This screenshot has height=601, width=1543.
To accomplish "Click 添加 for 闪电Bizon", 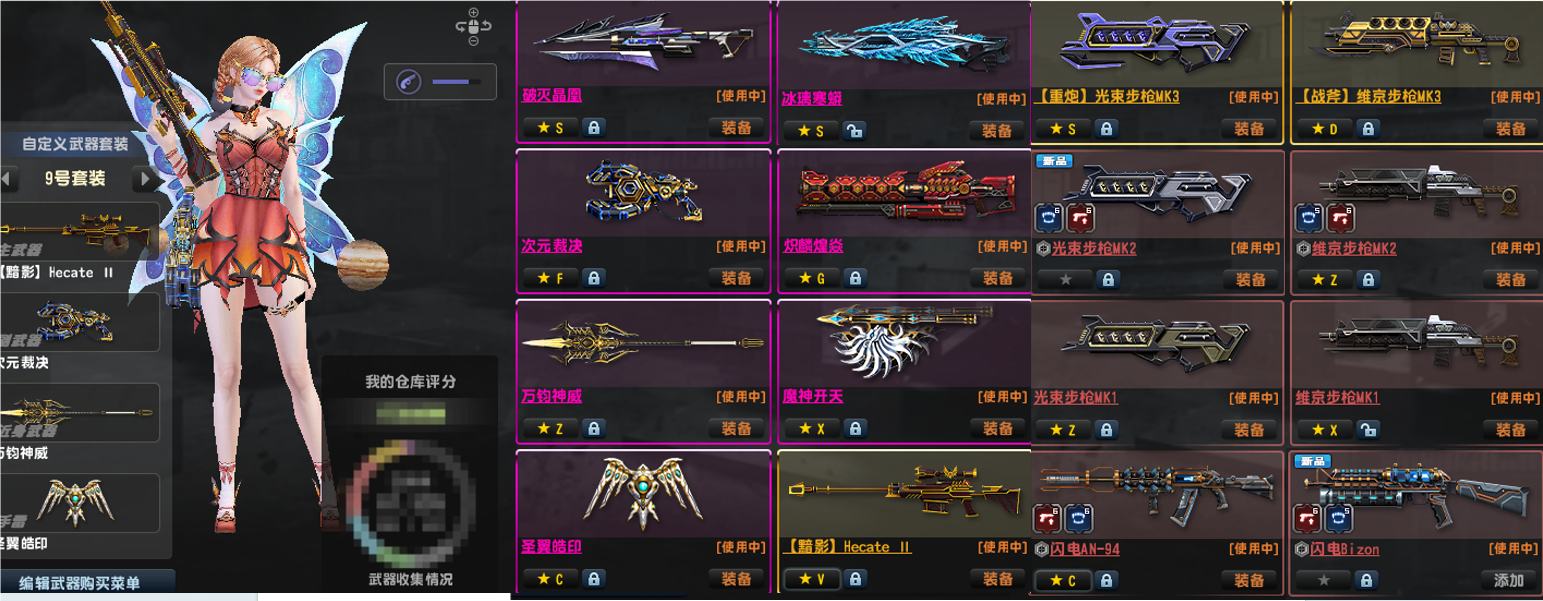I will click(x=1508, y=579).
